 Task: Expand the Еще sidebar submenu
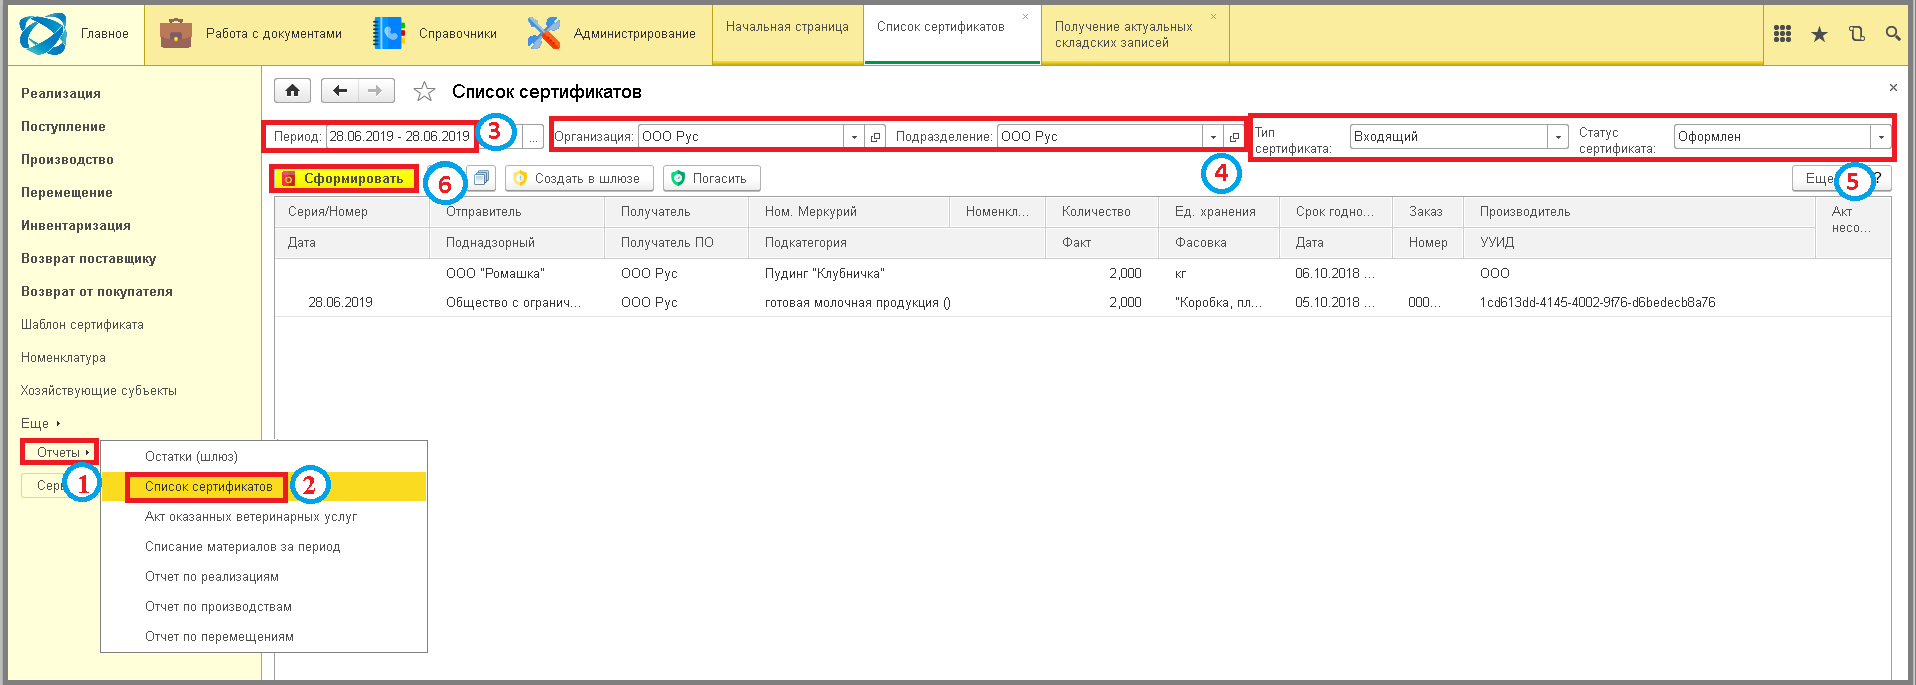coord(40,424)
